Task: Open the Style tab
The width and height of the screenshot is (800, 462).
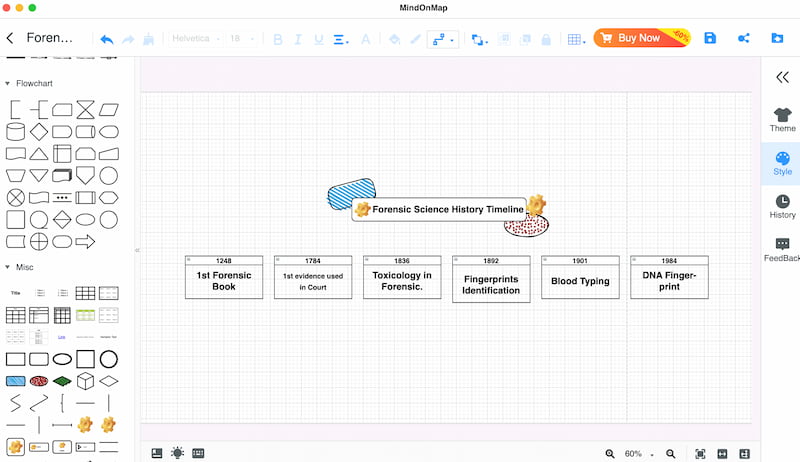Action: click(x=782, y=164)
